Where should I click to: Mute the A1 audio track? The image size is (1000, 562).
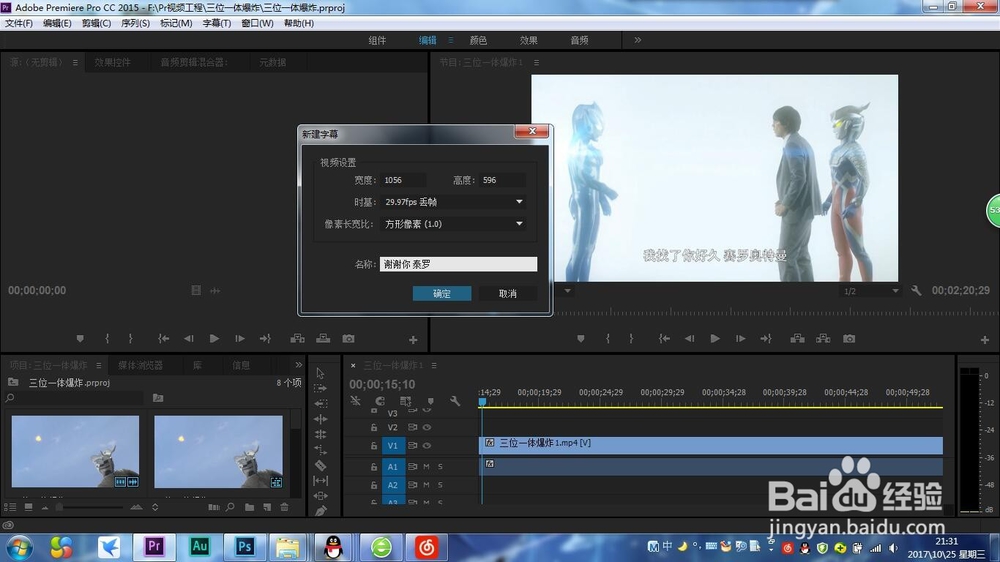pyautogui.click(x=426, y=467)
